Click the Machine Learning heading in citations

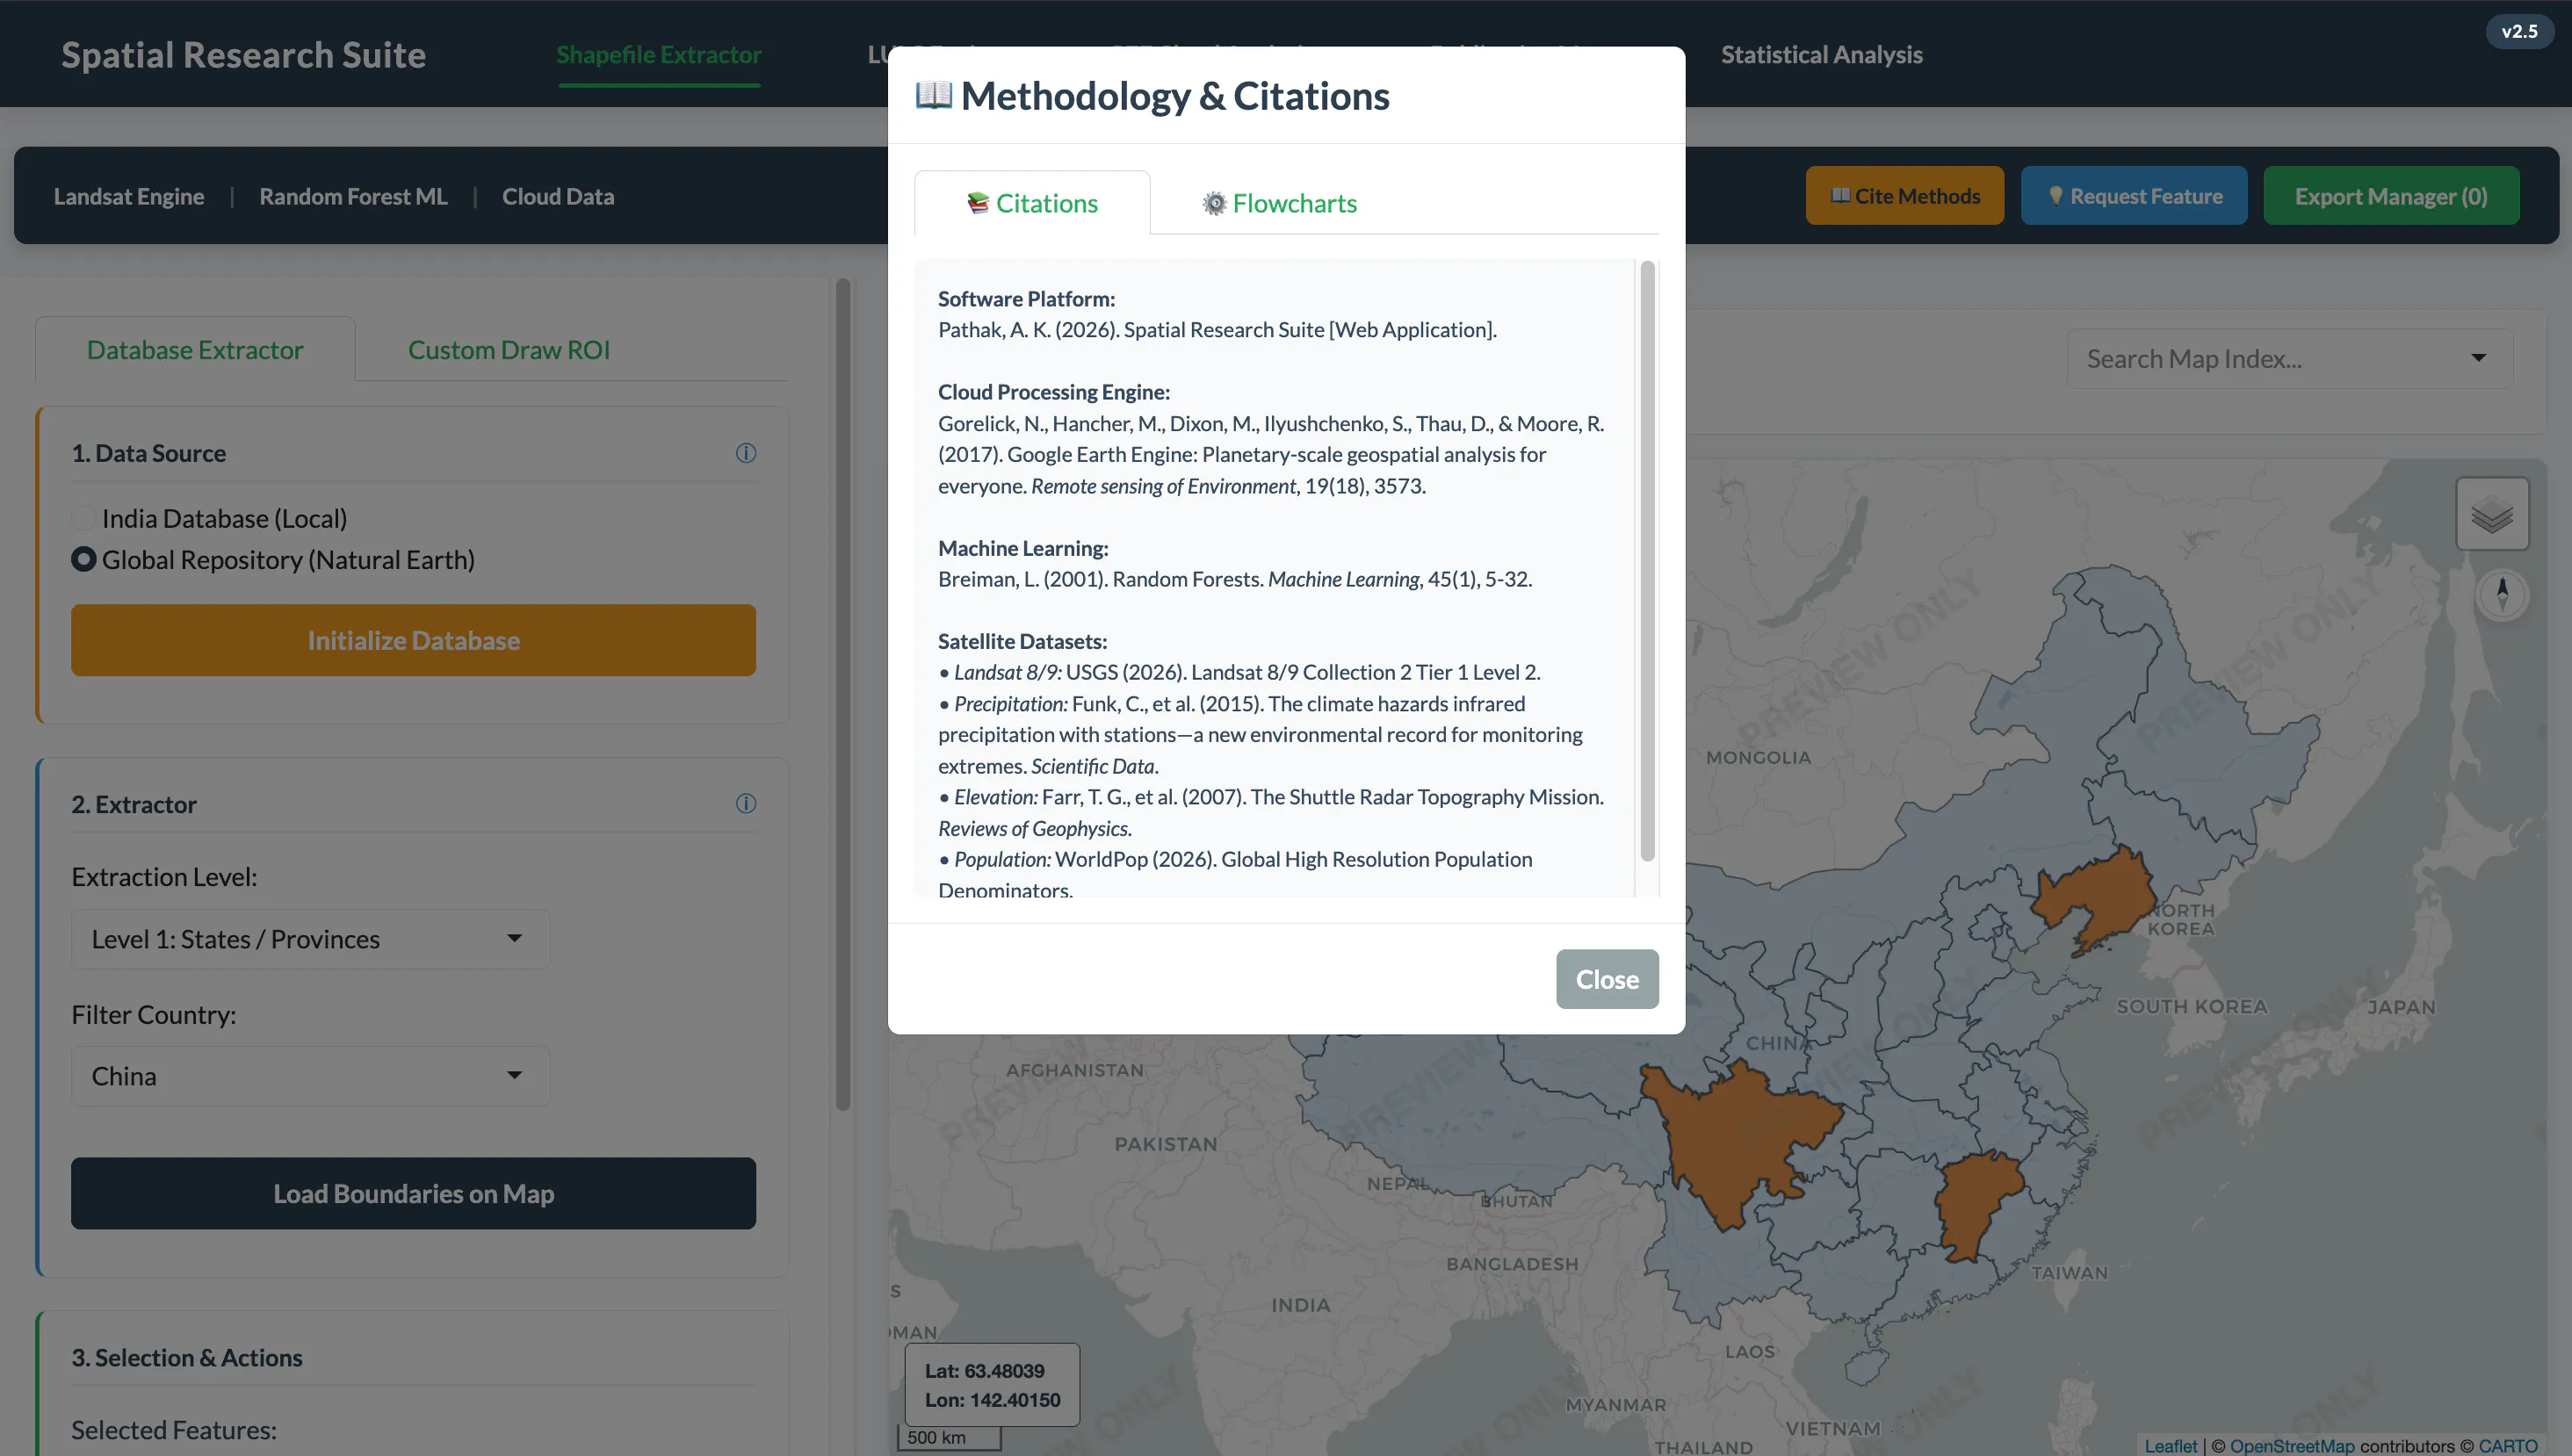1023,547
